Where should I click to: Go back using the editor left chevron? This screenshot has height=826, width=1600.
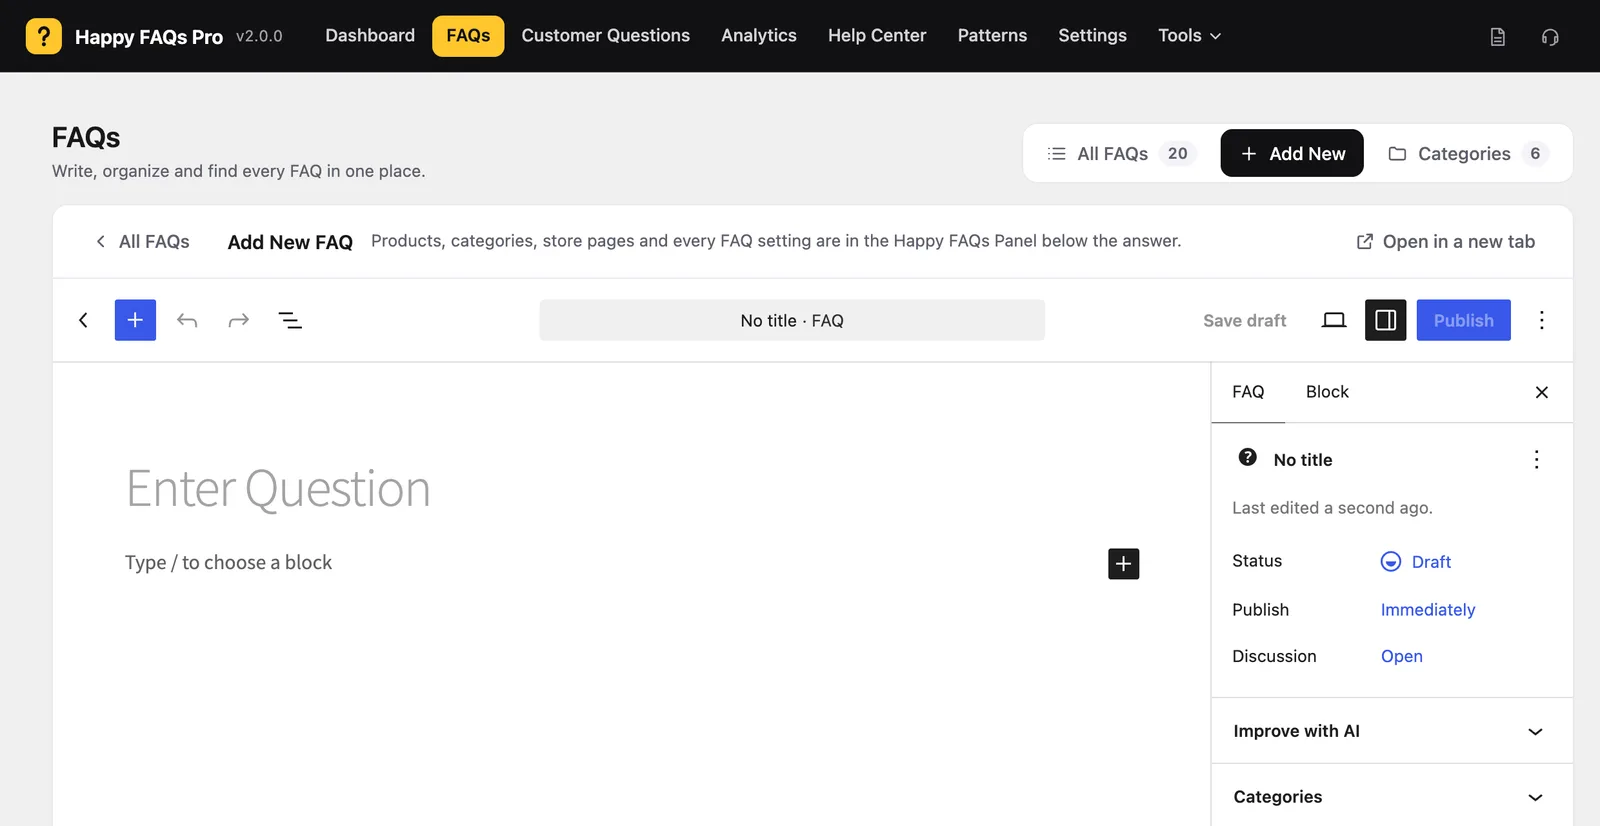tap(83, 320)
